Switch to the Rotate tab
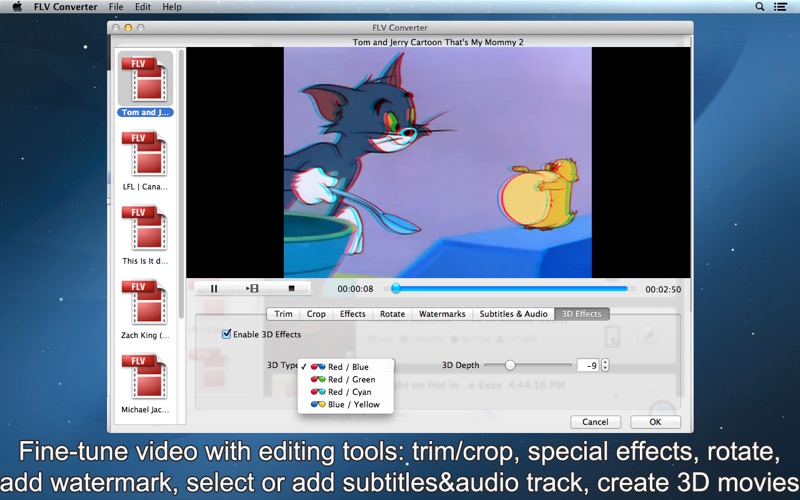This screenshot has height=500, width=800. [x=392, y=314]
